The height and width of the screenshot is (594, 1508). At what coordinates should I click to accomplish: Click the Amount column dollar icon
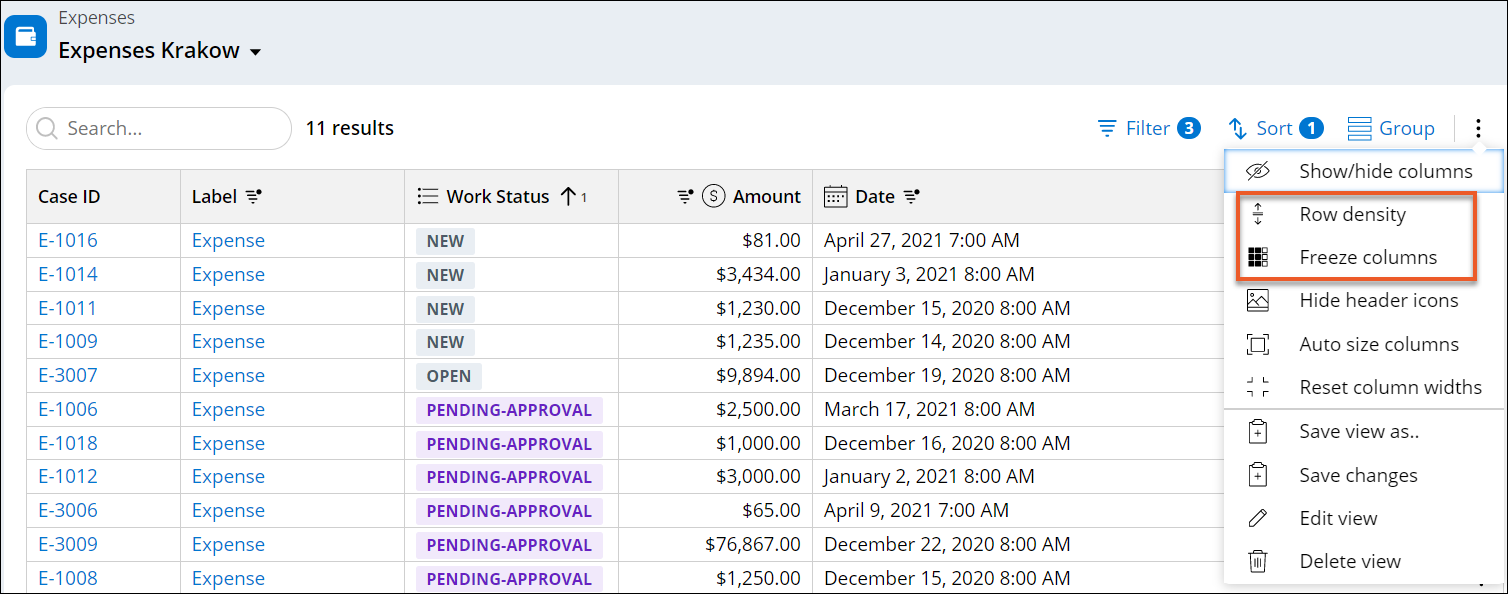(713, 197)
